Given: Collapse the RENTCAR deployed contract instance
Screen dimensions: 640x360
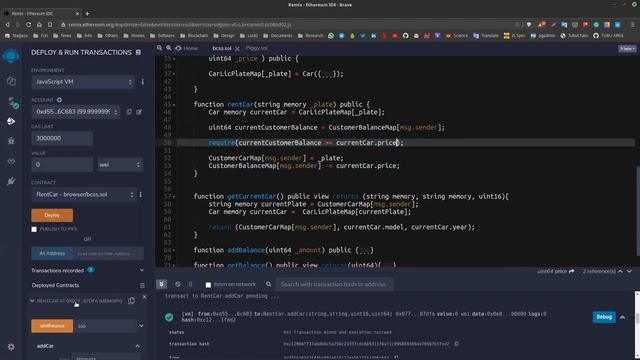Looking at the screenshot, I should point(32,301).
